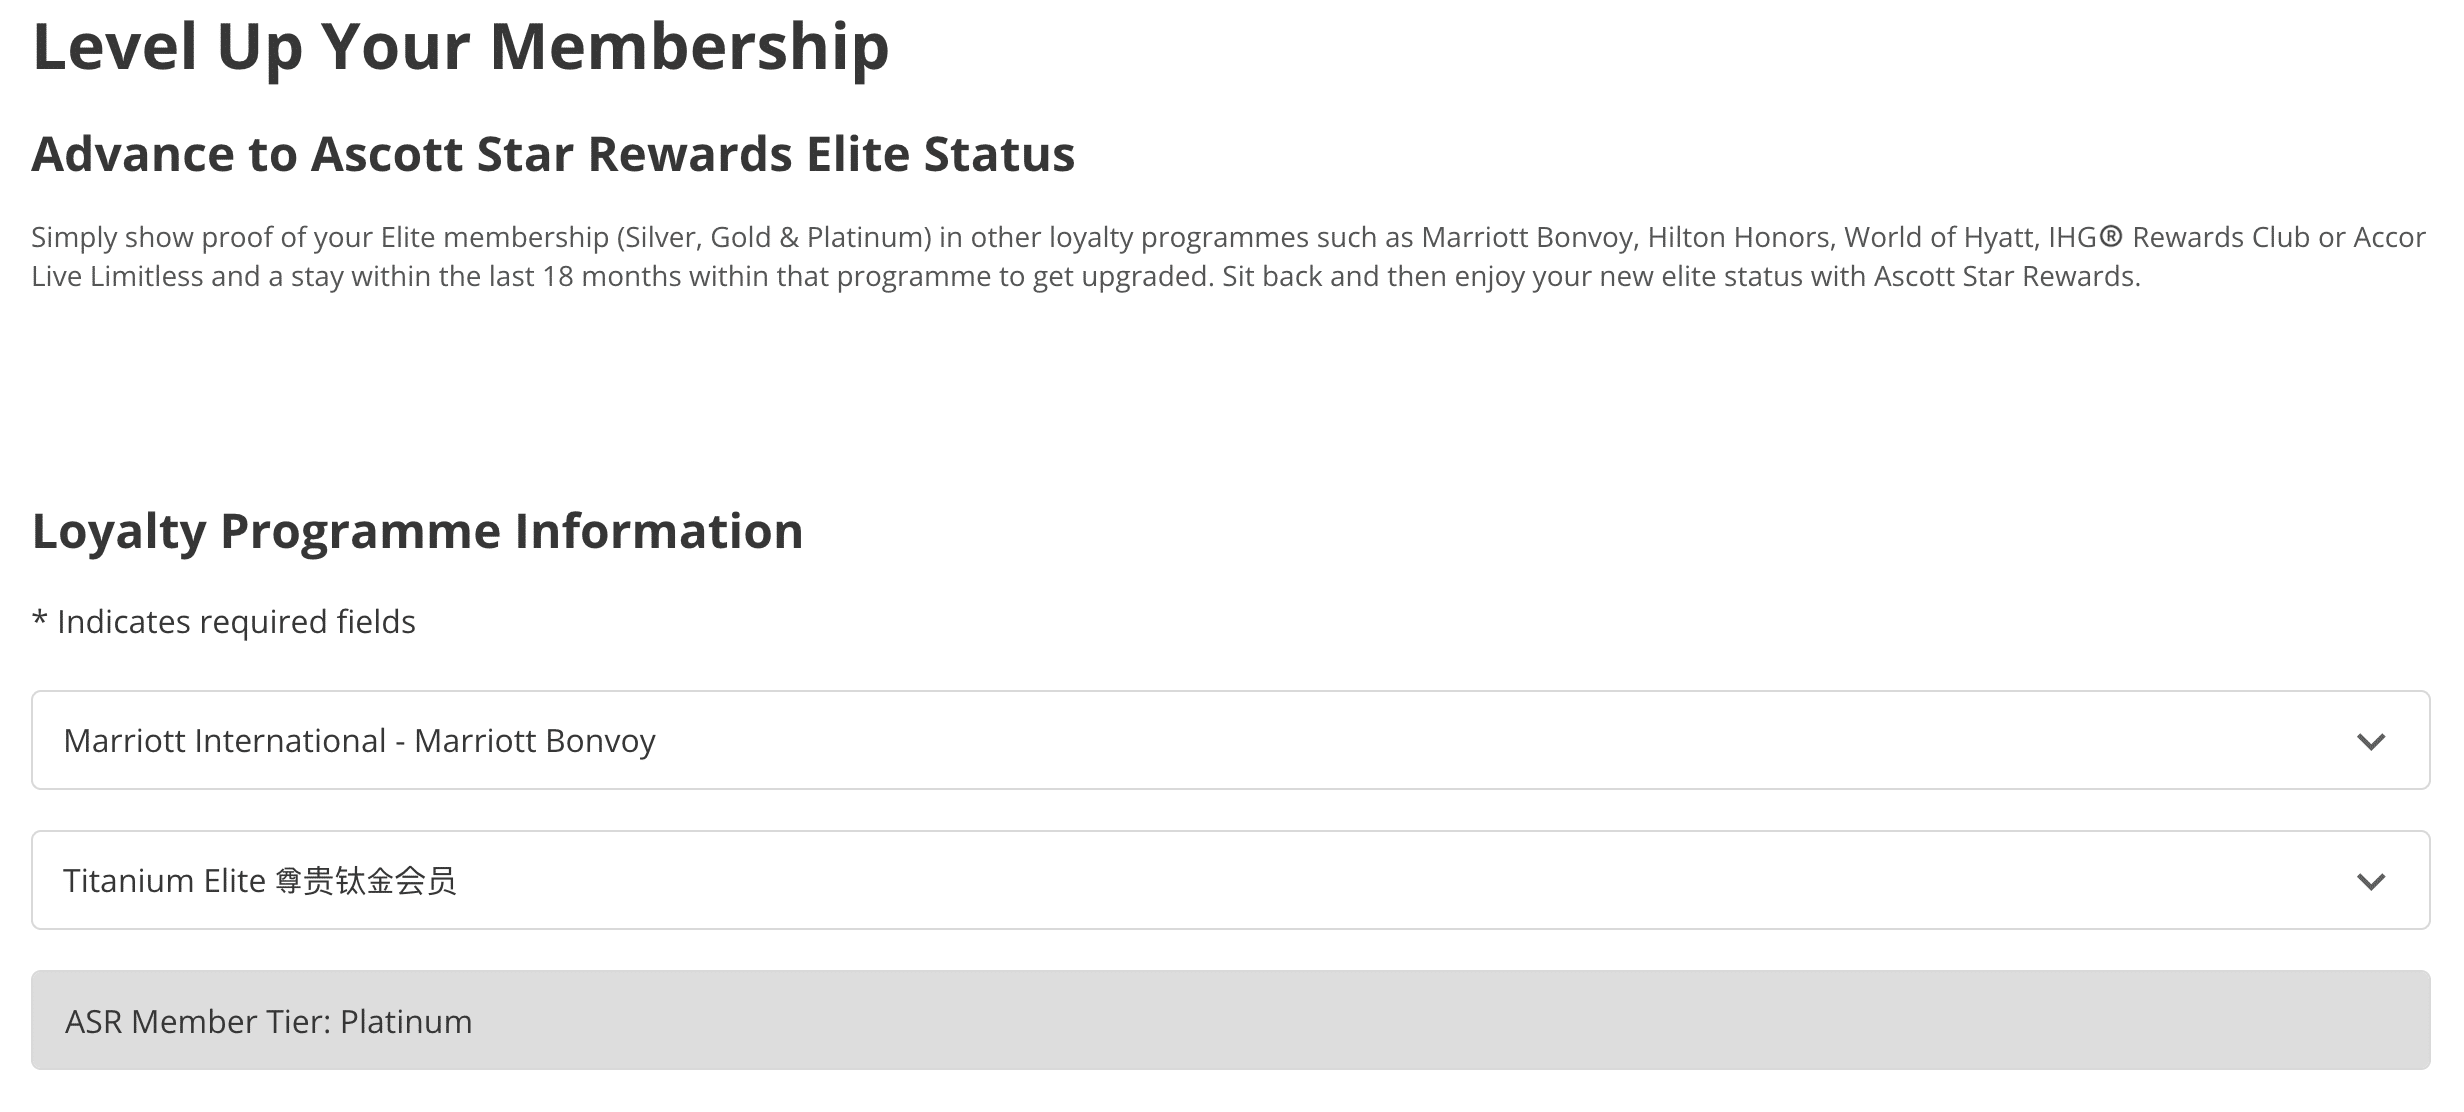Click the word Platinum in the ASR tier field
2464x1112 pixels.
406,1021
